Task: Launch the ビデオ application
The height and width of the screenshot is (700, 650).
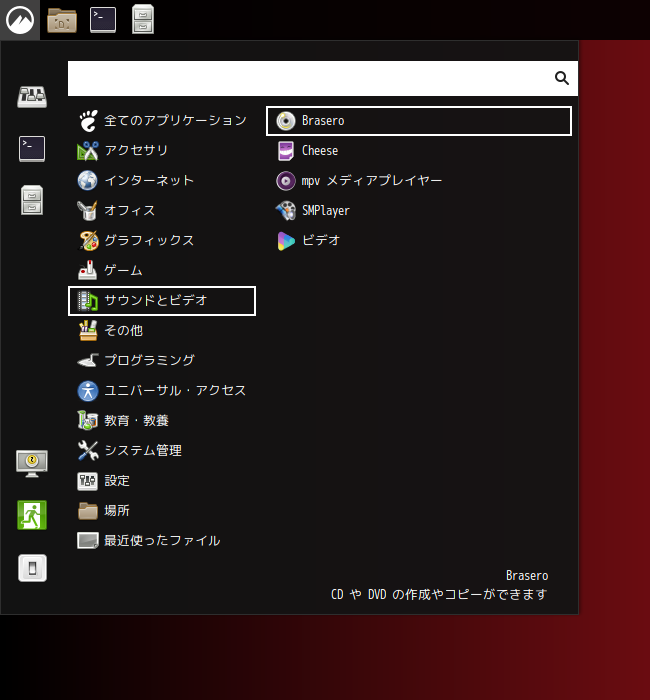Action: 419,241
